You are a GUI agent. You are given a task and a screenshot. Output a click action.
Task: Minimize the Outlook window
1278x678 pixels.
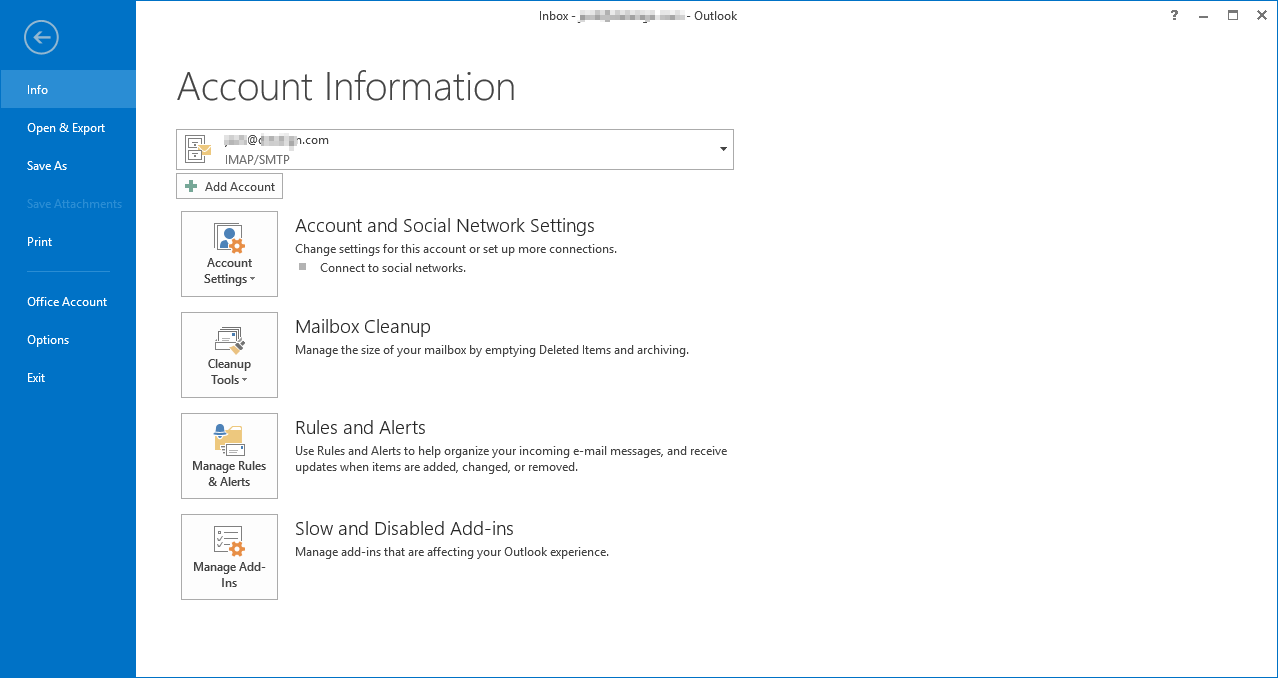[x=1204, y=15]
